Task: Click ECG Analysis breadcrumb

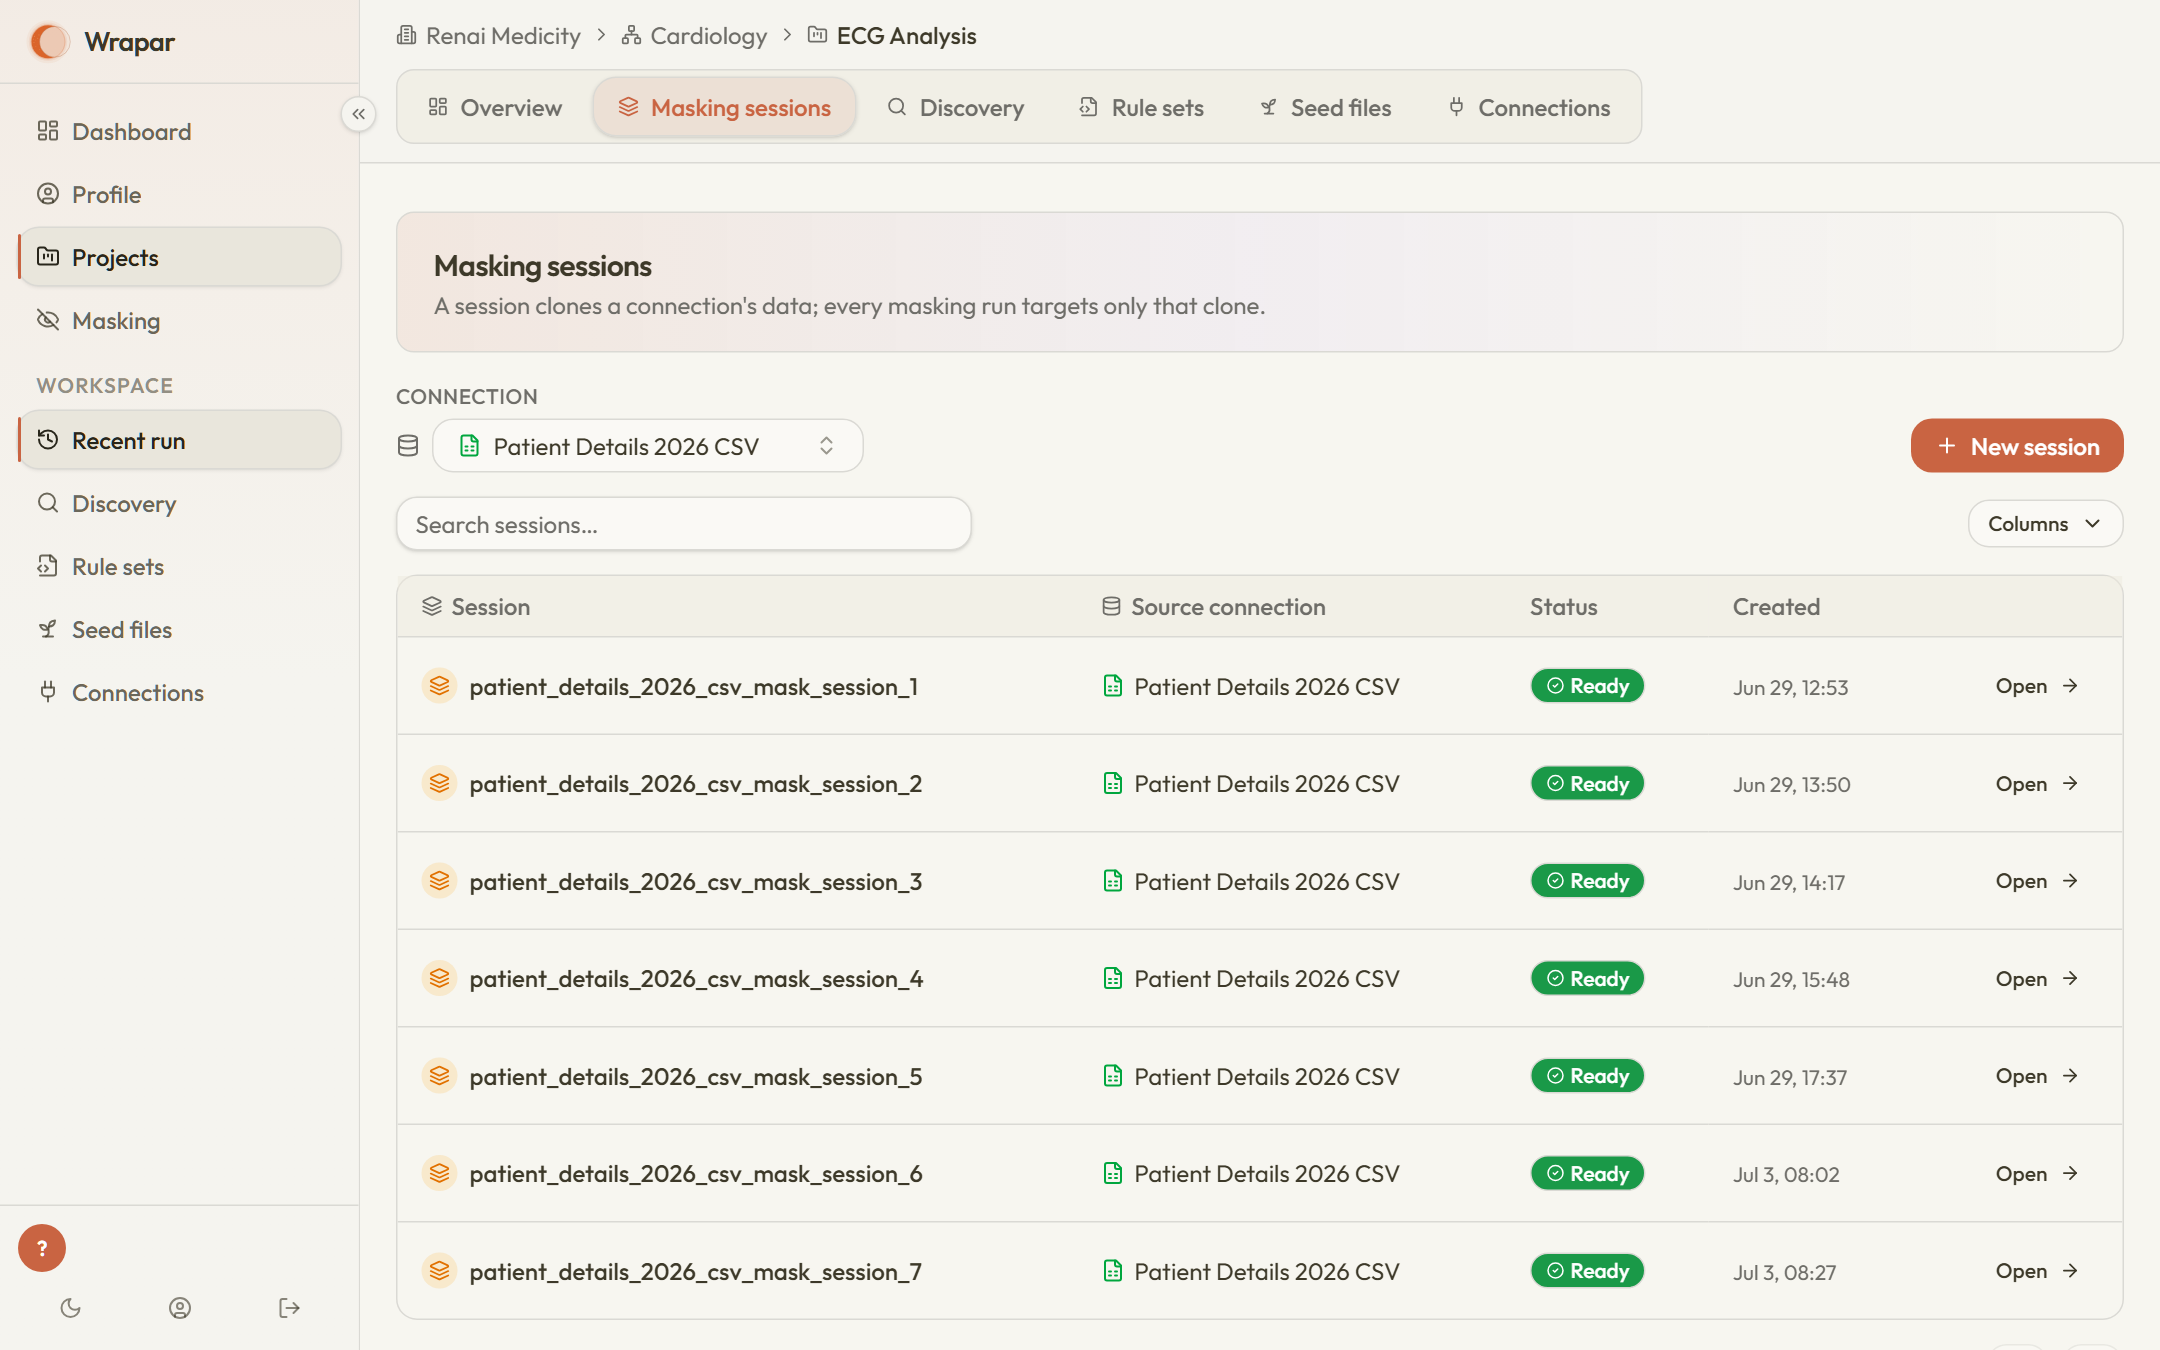Action: point(892,36)
